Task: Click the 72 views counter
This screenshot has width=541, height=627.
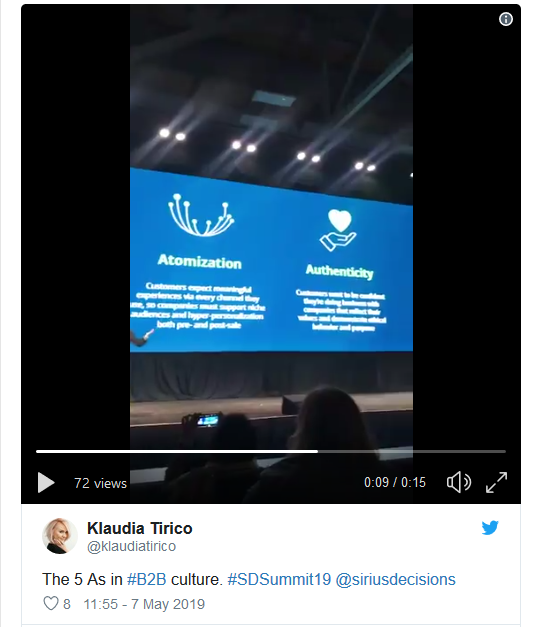Action: [x=100, y=483]
